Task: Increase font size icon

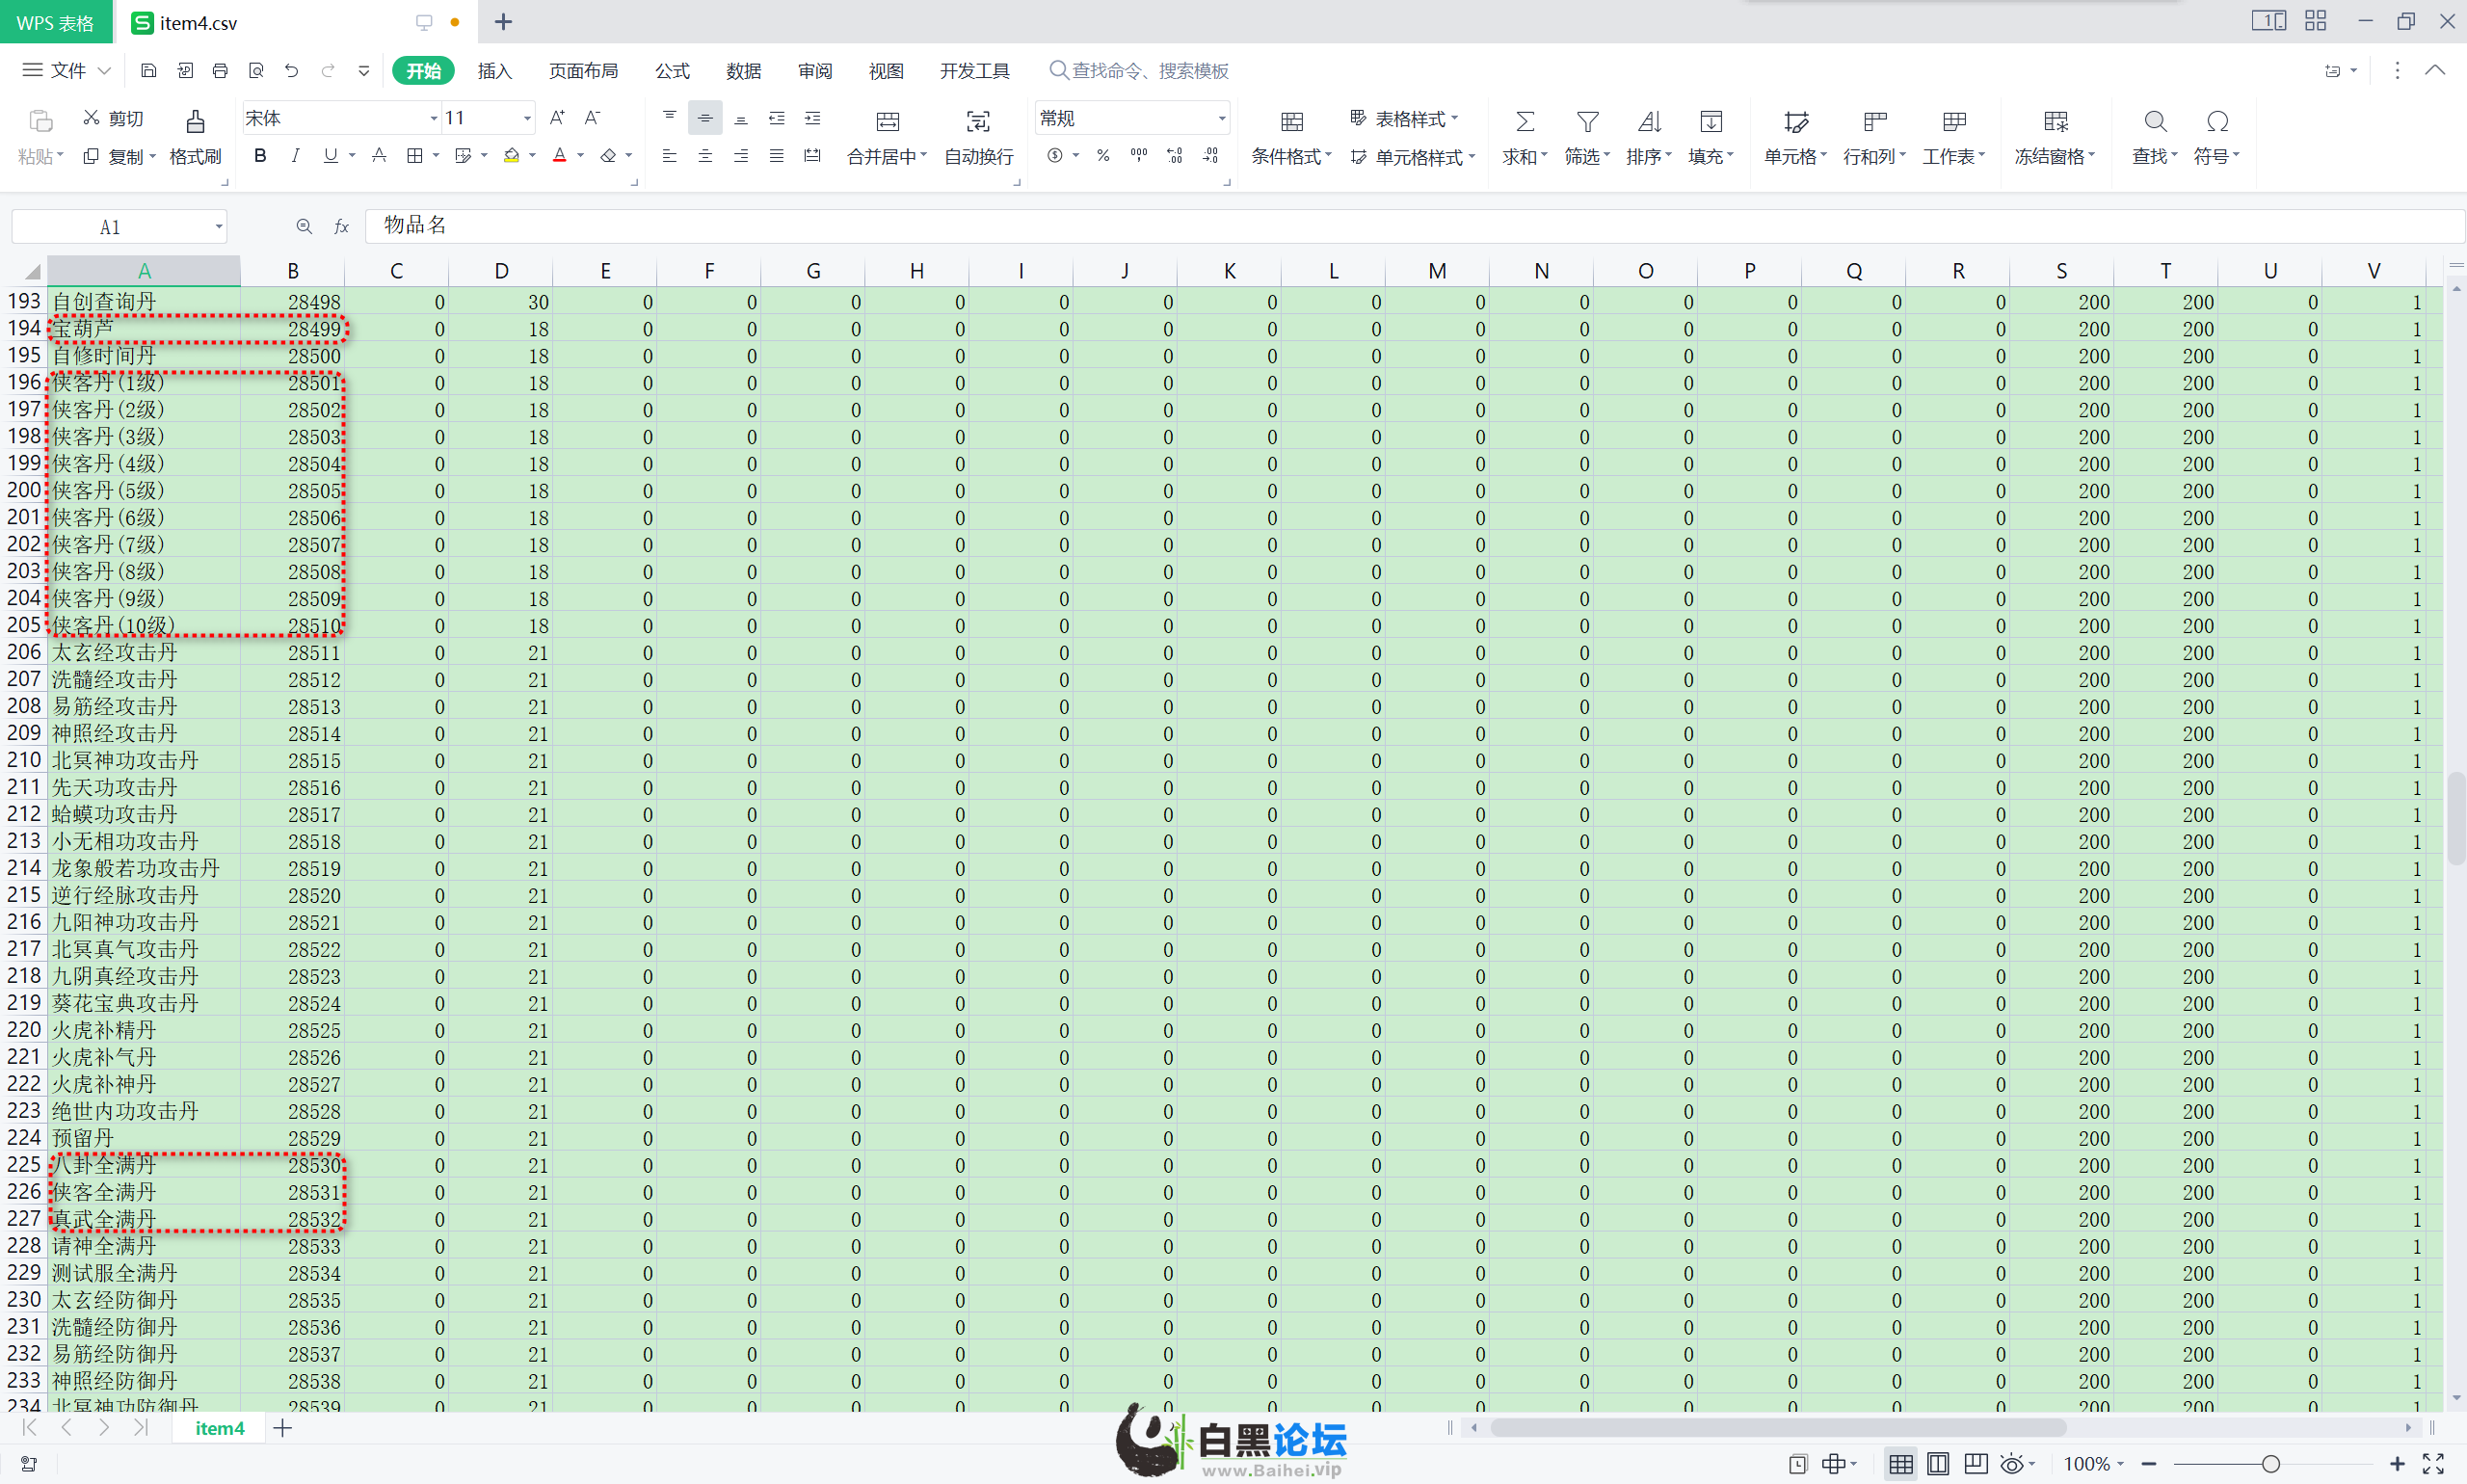Action: (x=558, y=118)
